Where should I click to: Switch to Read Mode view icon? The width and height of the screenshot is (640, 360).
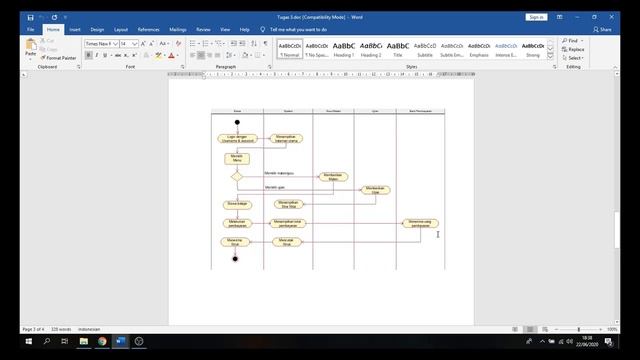tap(515, 329)
